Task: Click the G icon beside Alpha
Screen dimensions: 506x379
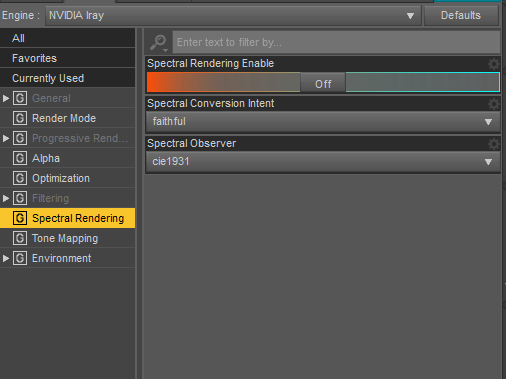Action: click(x=20, y=158)
